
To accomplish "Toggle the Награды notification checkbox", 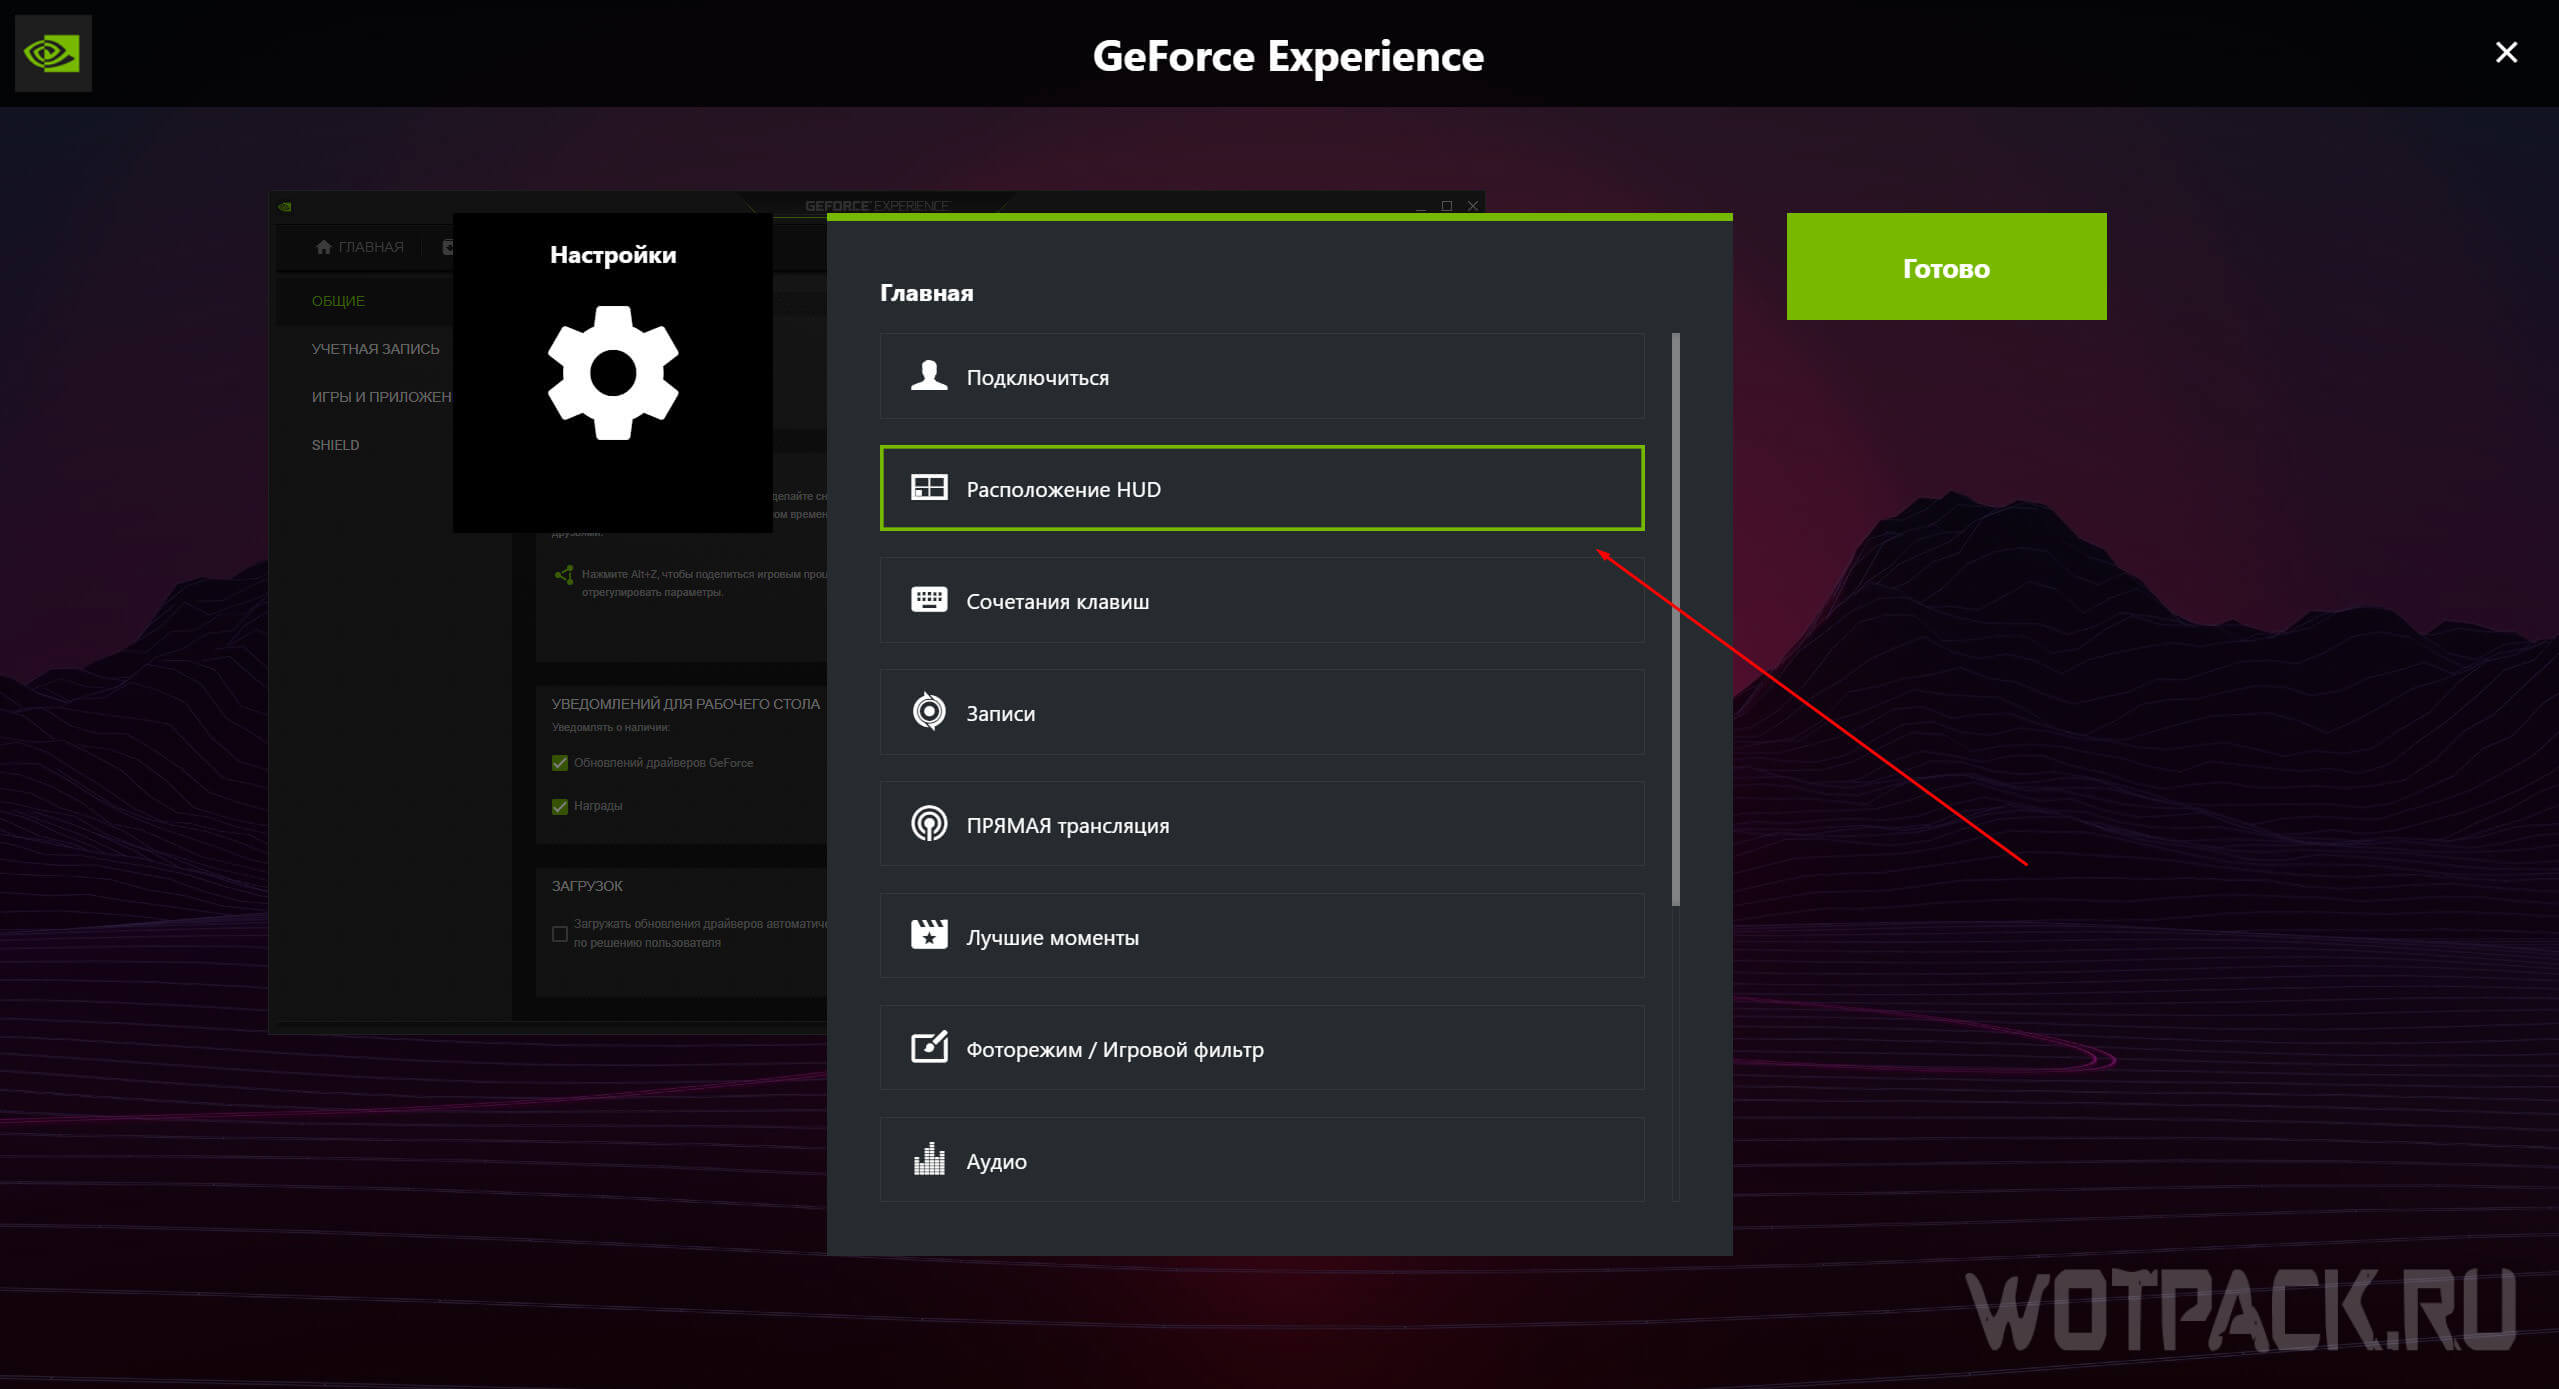I will click(560, 806).
